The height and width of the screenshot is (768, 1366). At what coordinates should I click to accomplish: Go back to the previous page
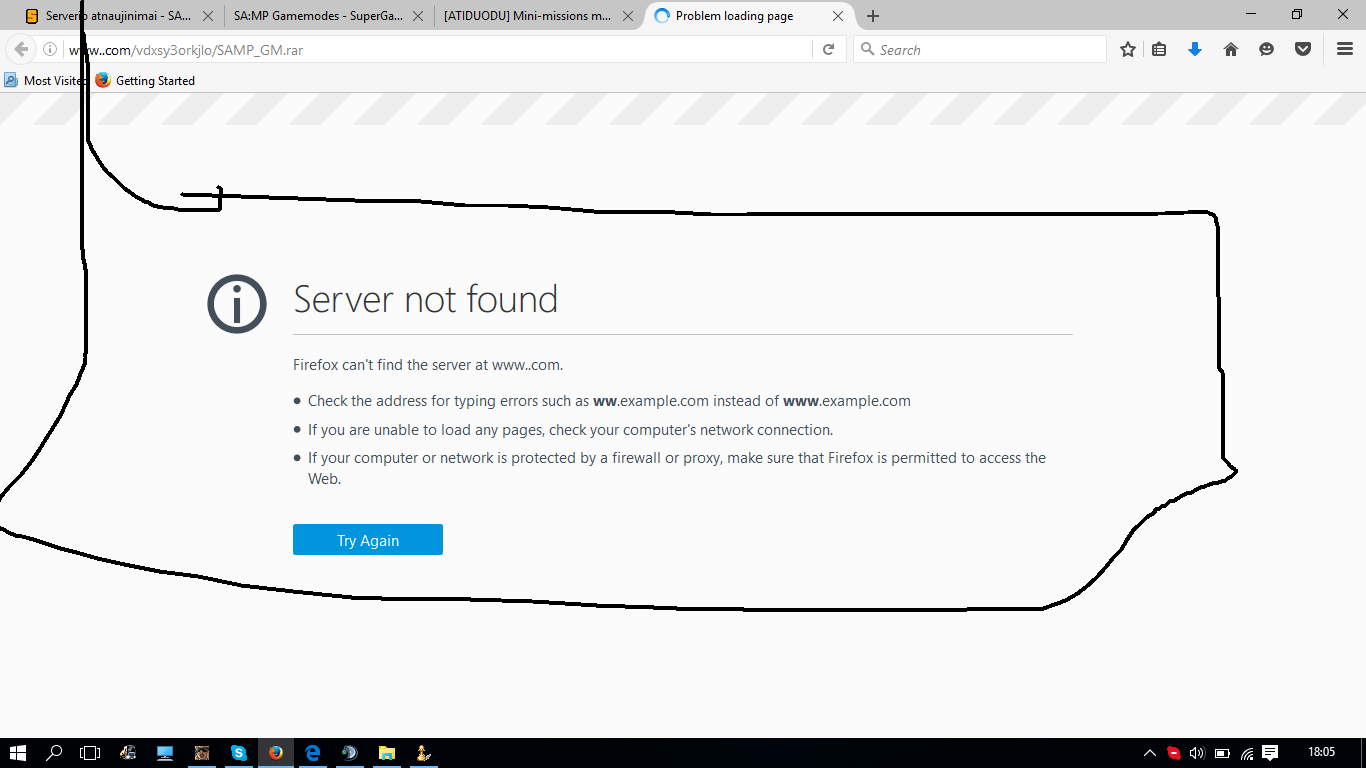click(21, 49)
